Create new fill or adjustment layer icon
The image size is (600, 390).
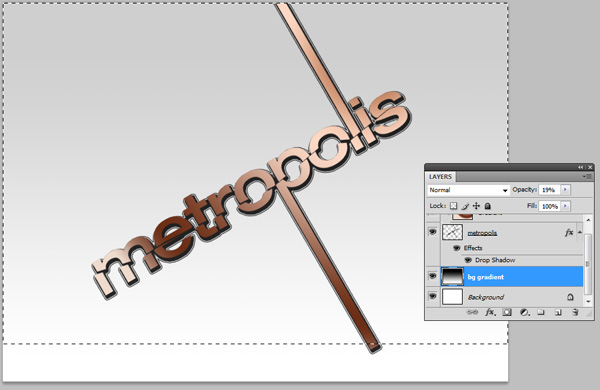pyautogui.click(x=524, y=312)
